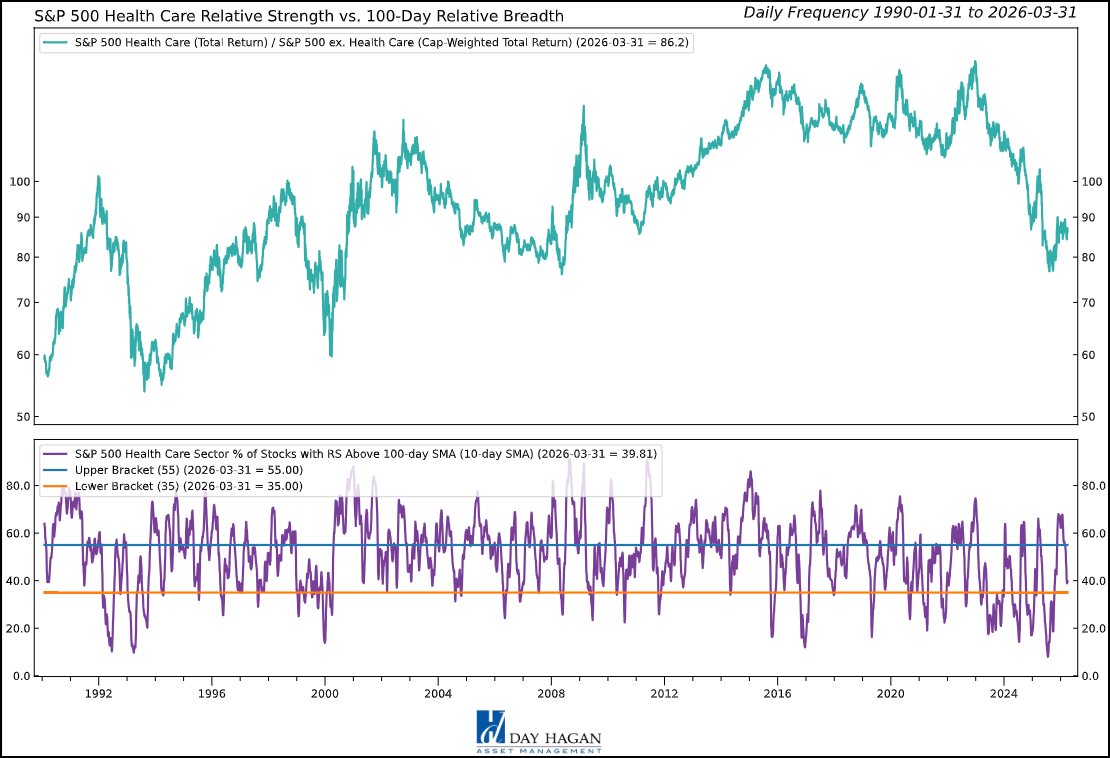Expand the bottom panel legend box
The height and width of the screenshot is (758, 1110).
click(x=350, y=467)
